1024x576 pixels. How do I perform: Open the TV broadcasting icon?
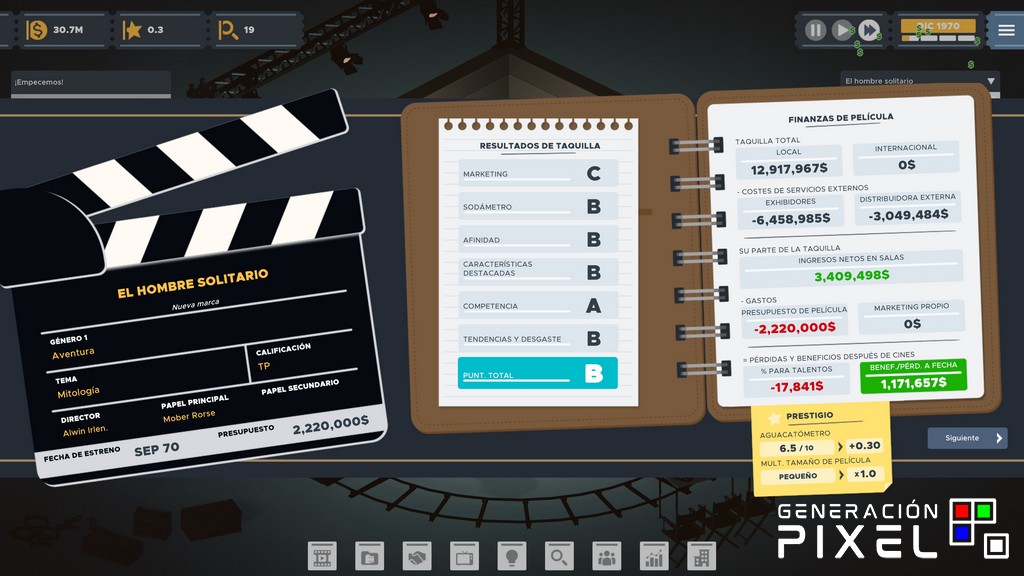(x=464, y=554)
